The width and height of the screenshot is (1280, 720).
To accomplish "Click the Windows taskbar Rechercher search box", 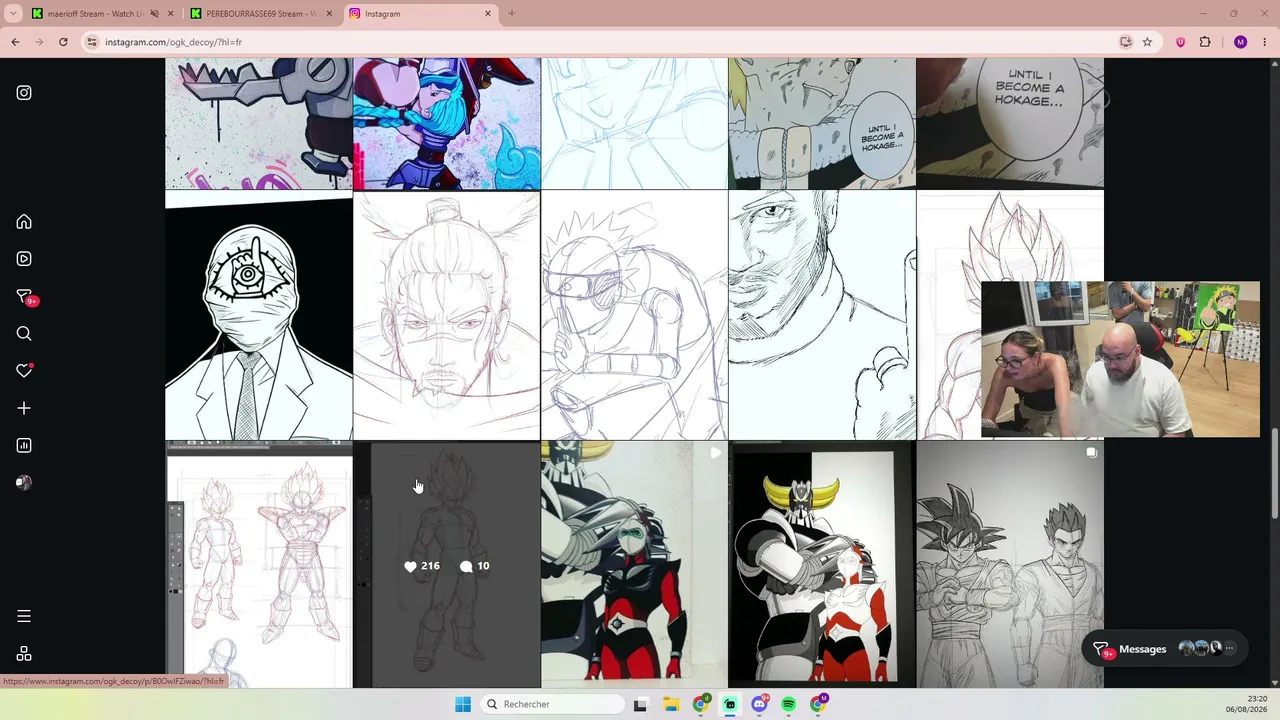I will (x=552, y=704).
